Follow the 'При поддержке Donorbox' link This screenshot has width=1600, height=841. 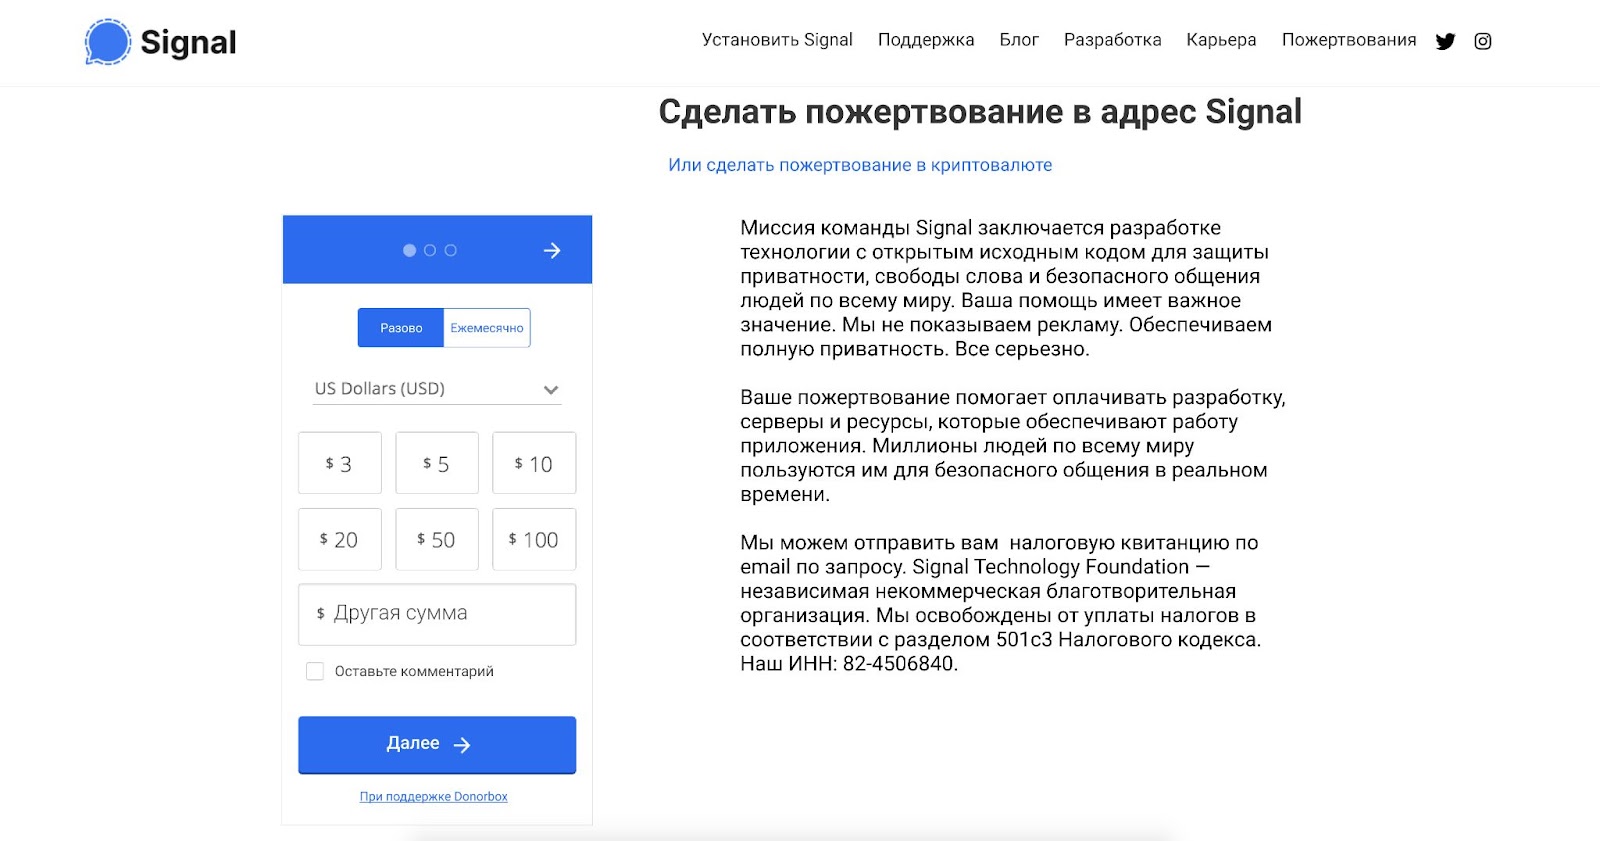point(434,797)
